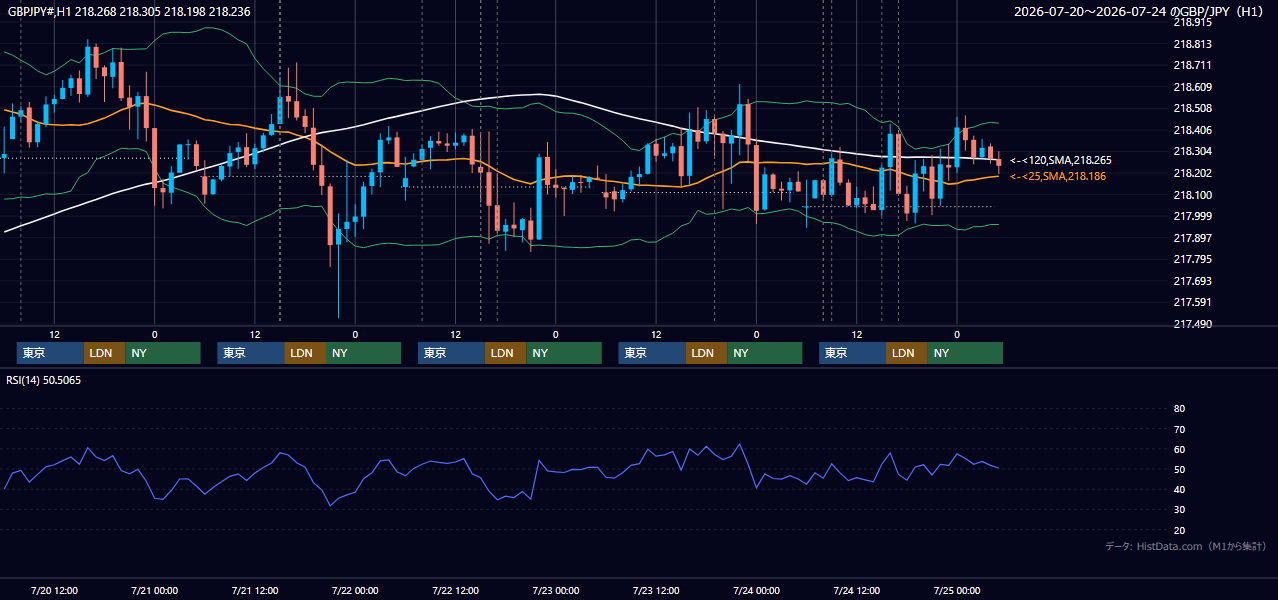Click price axis label 218.100

(x=1192, y=195)
